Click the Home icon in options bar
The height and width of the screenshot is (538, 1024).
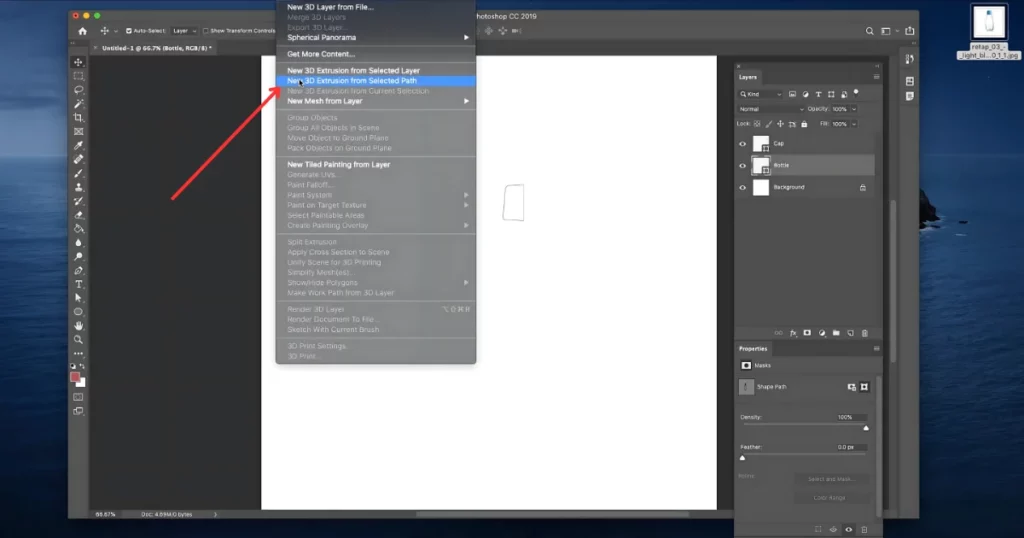coord(82,31)
